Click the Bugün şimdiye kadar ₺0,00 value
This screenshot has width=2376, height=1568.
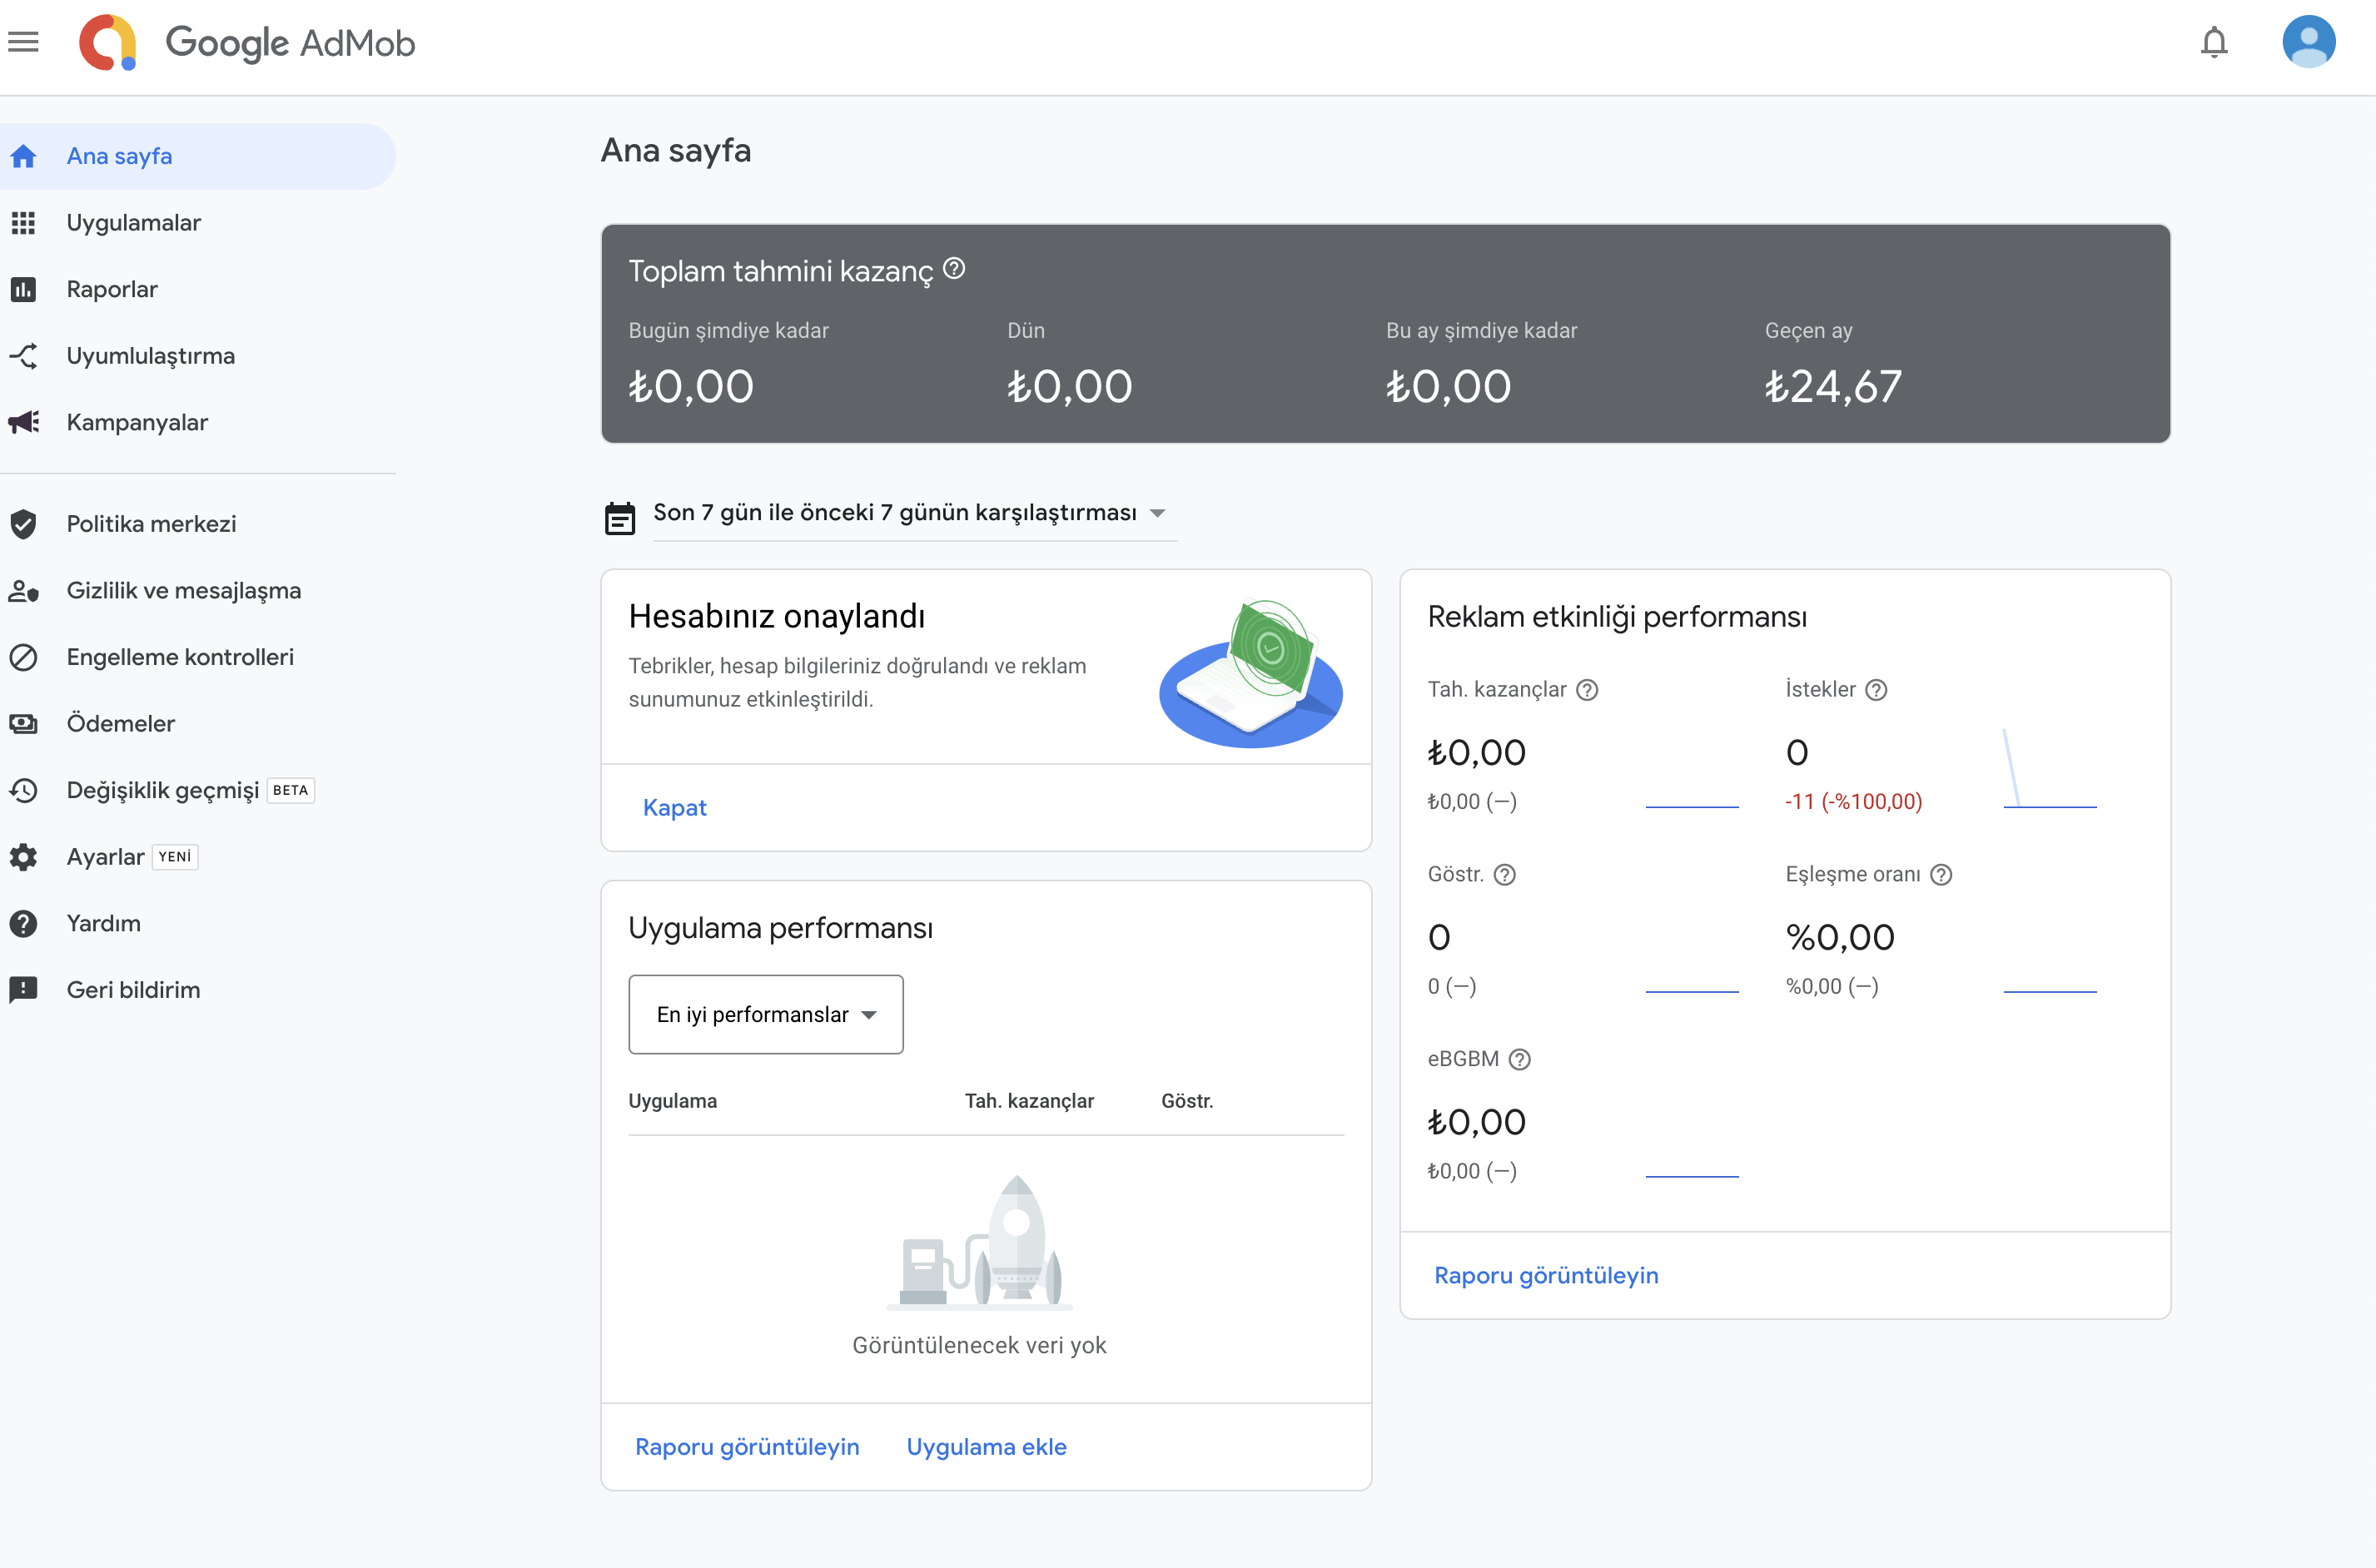[691, 387]
